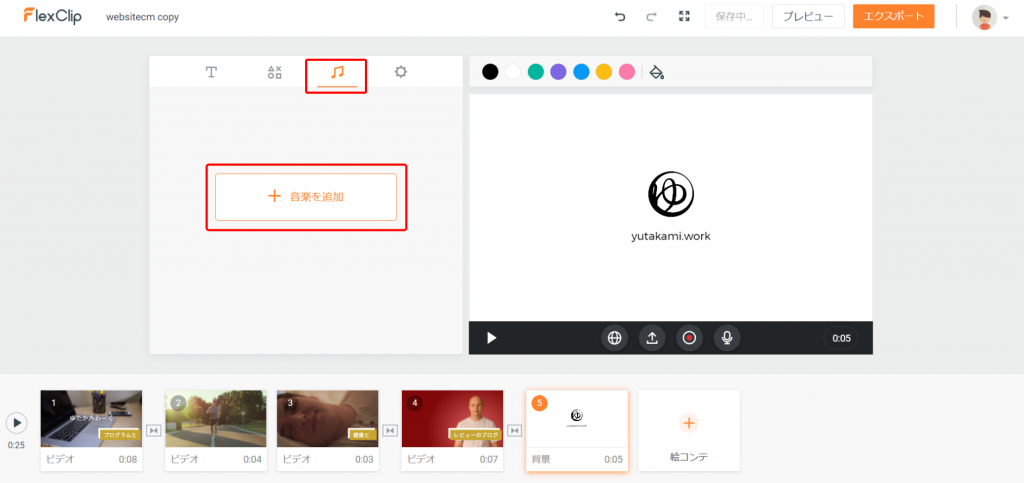Click the redo arrow icon

651,17
